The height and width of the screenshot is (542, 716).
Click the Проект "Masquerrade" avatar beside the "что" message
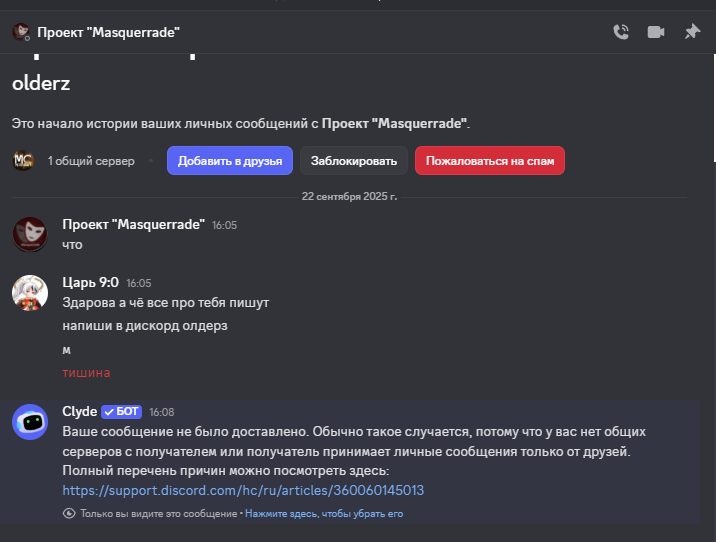(x=29, y=233)
